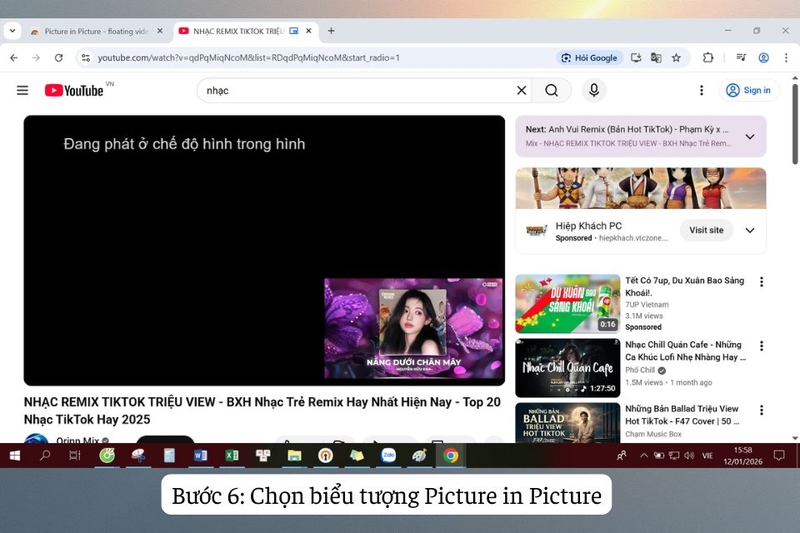Open the Phố Chill channel name
The width and height of the screenshot is (800, 533).
click(640, 370)
